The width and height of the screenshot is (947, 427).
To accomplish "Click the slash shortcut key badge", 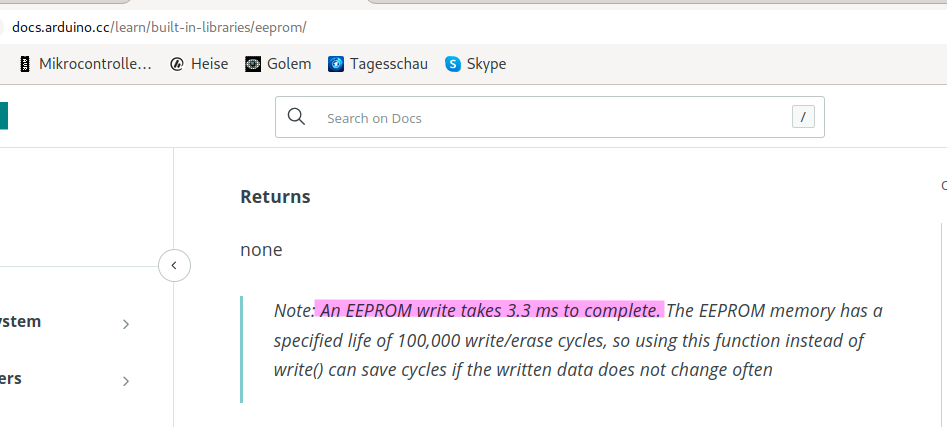I will click(803, 117).
